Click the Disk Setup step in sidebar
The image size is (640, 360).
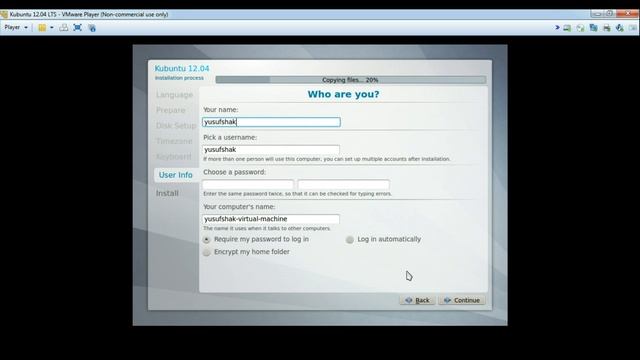176,126
